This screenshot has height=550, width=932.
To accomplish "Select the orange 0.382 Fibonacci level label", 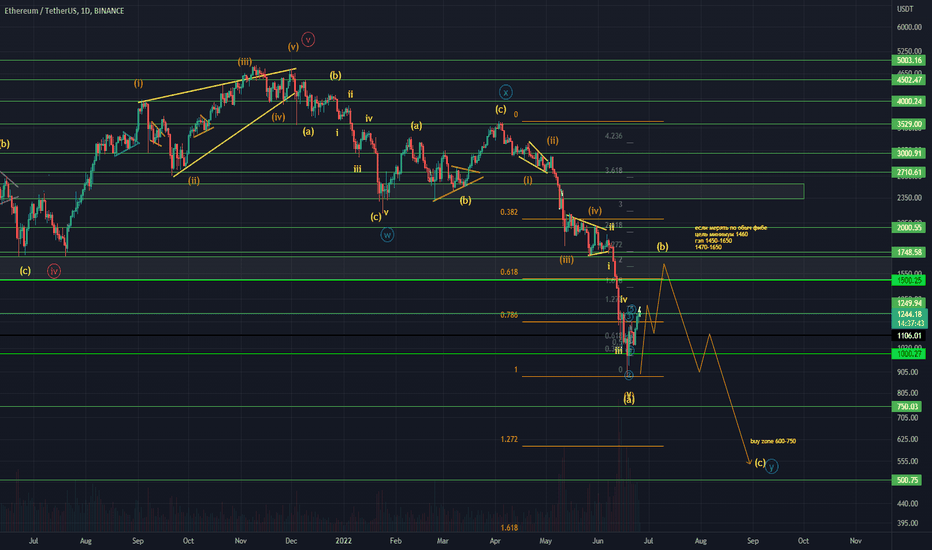I will 509,212.
